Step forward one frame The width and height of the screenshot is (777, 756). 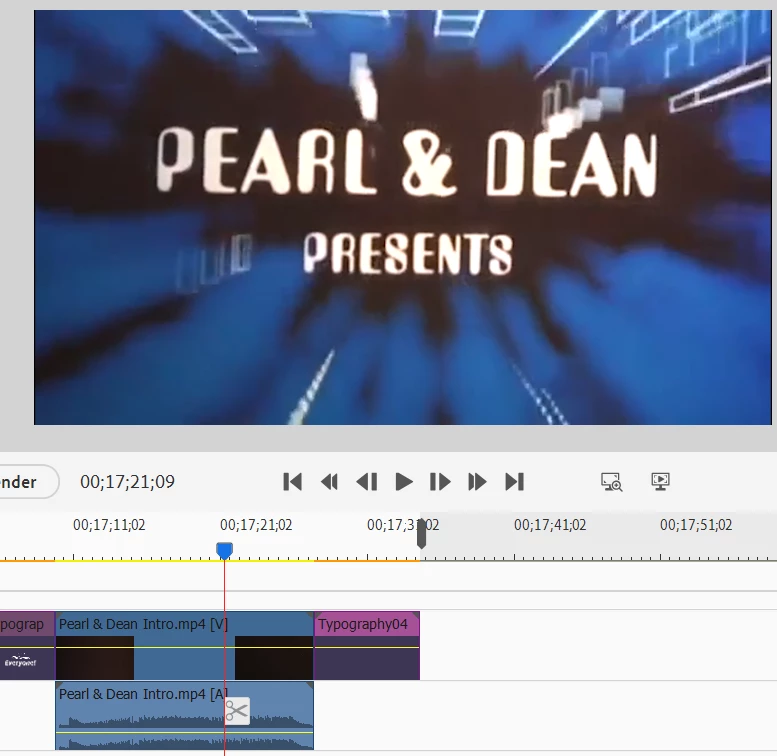click(x=440, y=482)
